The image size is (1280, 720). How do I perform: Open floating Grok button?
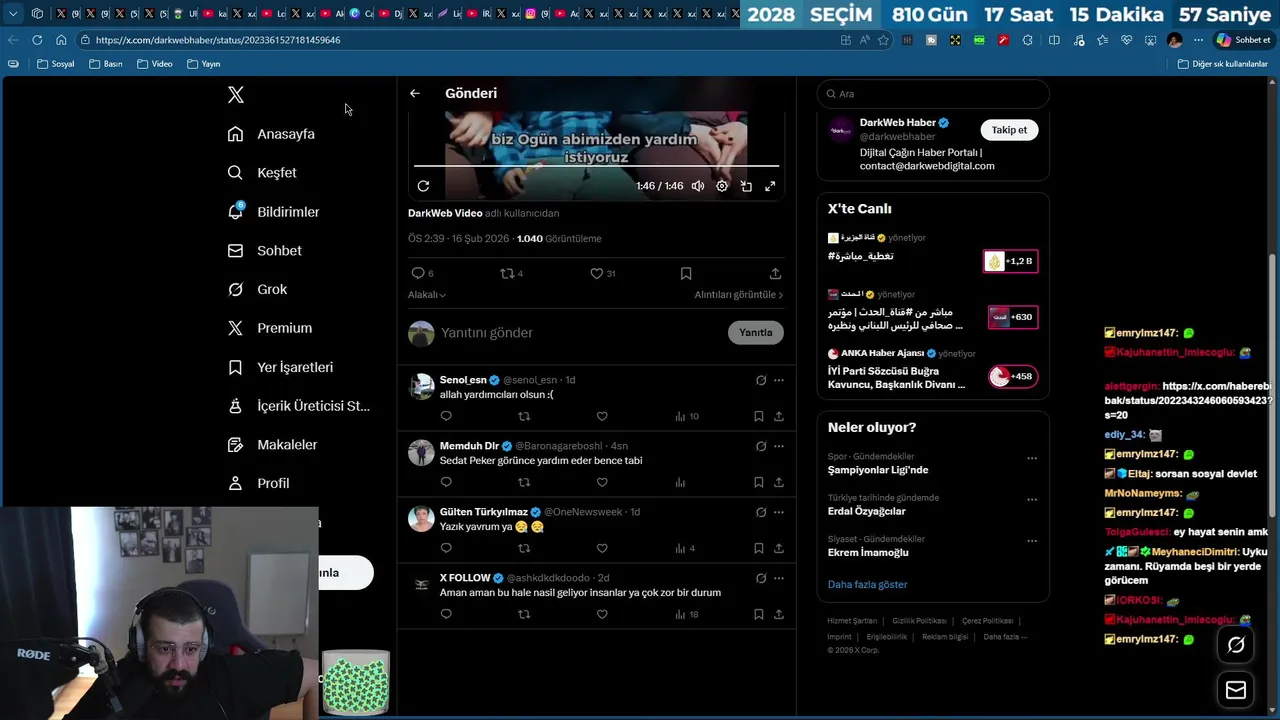1236,645
